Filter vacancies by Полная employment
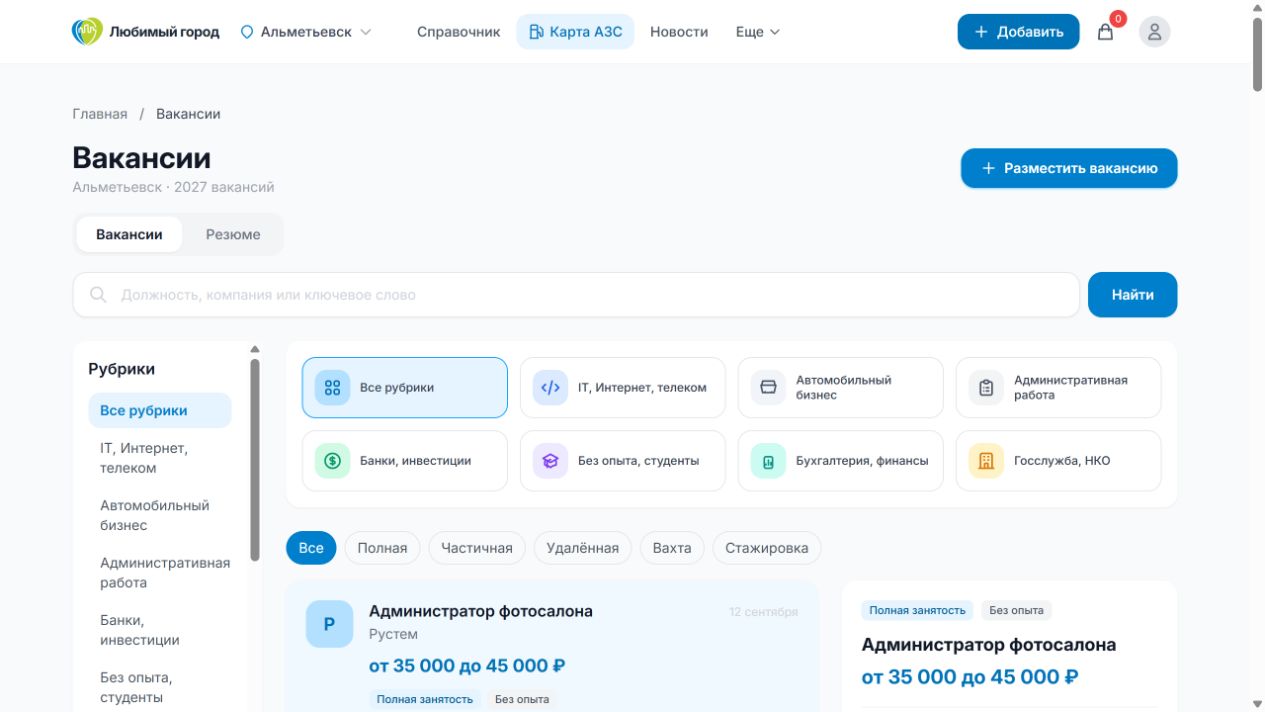This screenshot has height=712, width=1265. 382,548
